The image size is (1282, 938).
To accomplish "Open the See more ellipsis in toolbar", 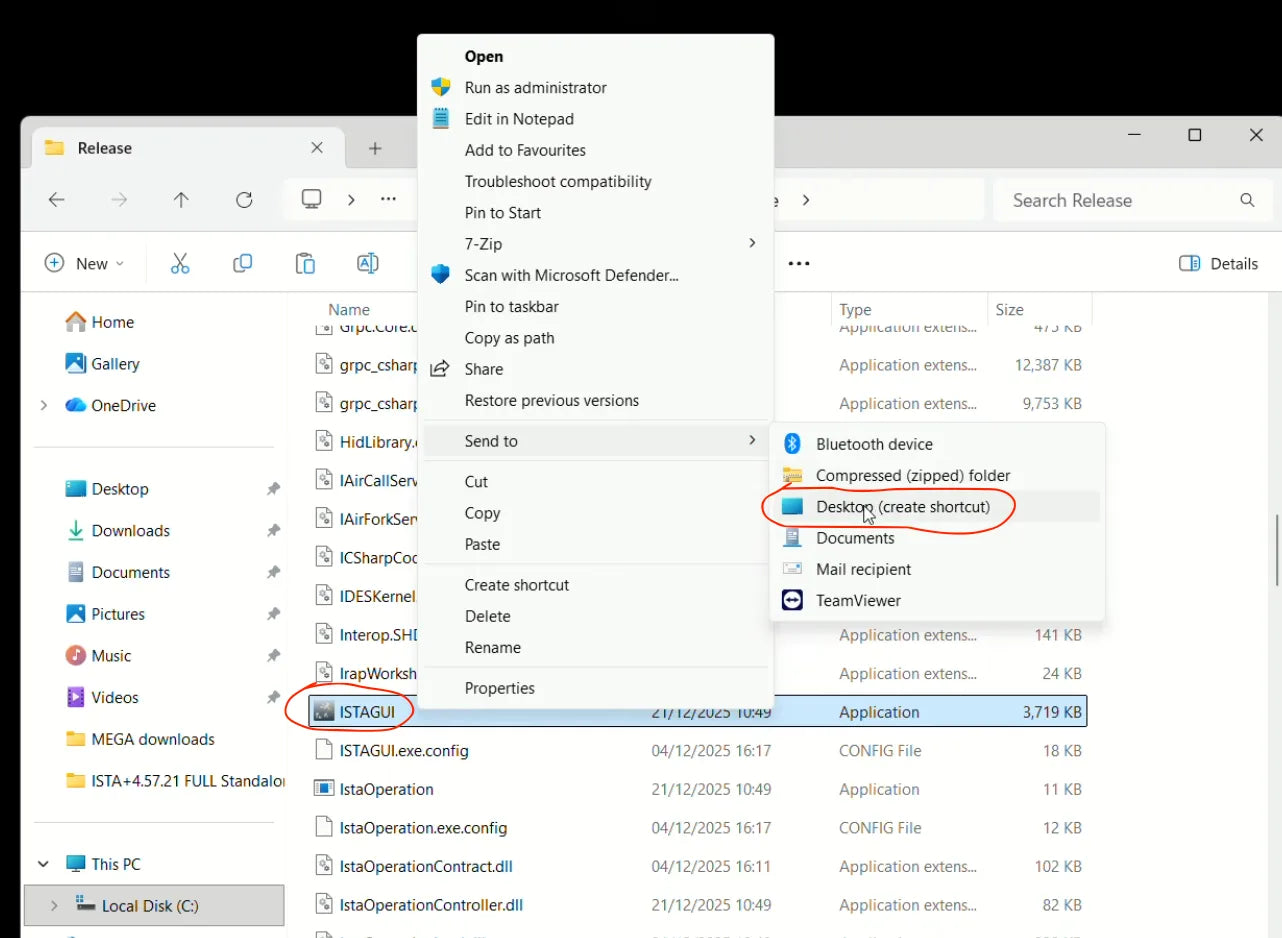I will point(798,263).
